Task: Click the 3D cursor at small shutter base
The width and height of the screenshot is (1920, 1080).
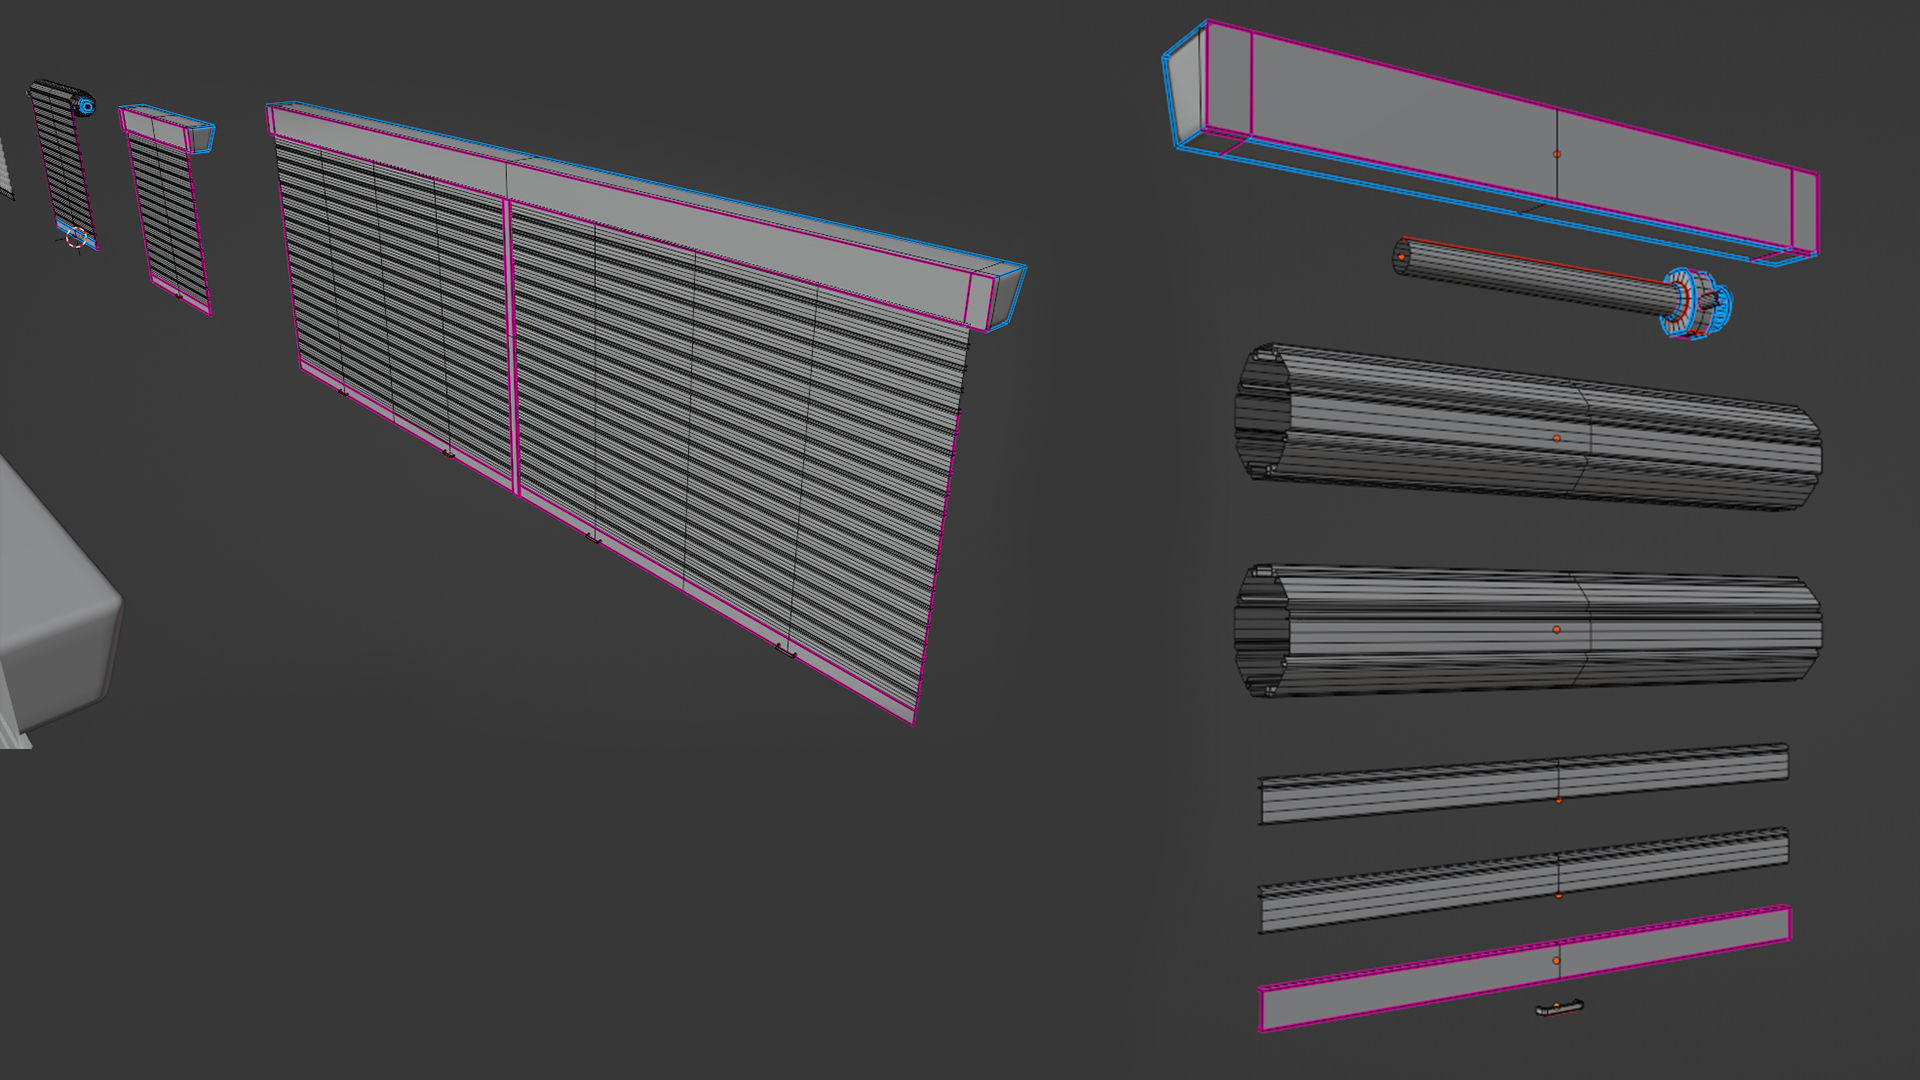Action: pos(76,238)
